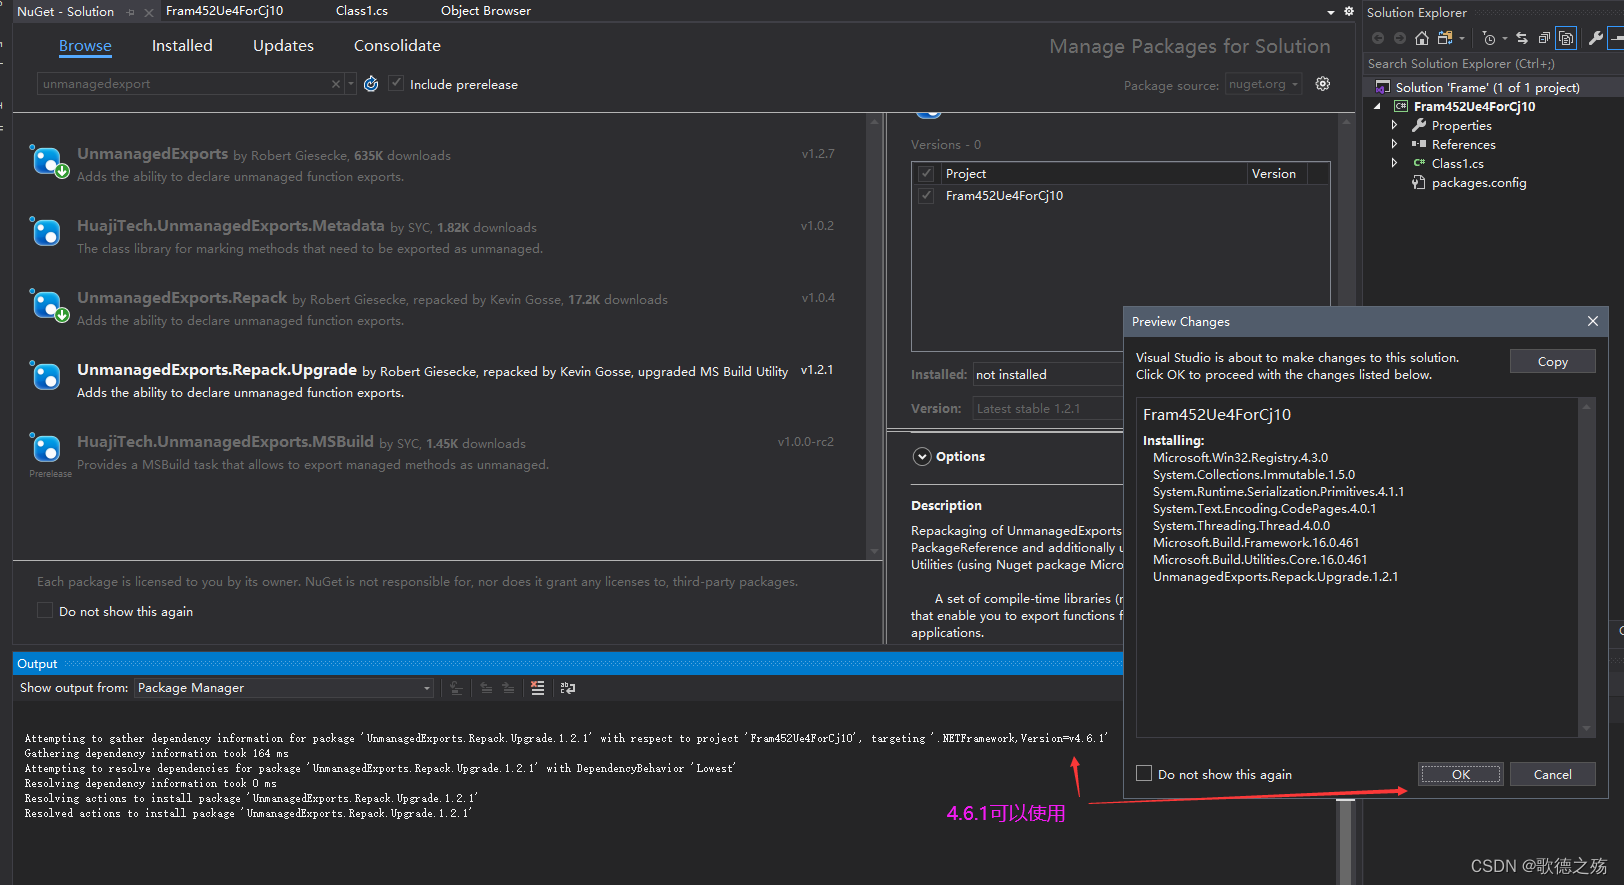
Task: Toggle Show All Files icon
Action: pyautogui.click(x=1566, y=38)
